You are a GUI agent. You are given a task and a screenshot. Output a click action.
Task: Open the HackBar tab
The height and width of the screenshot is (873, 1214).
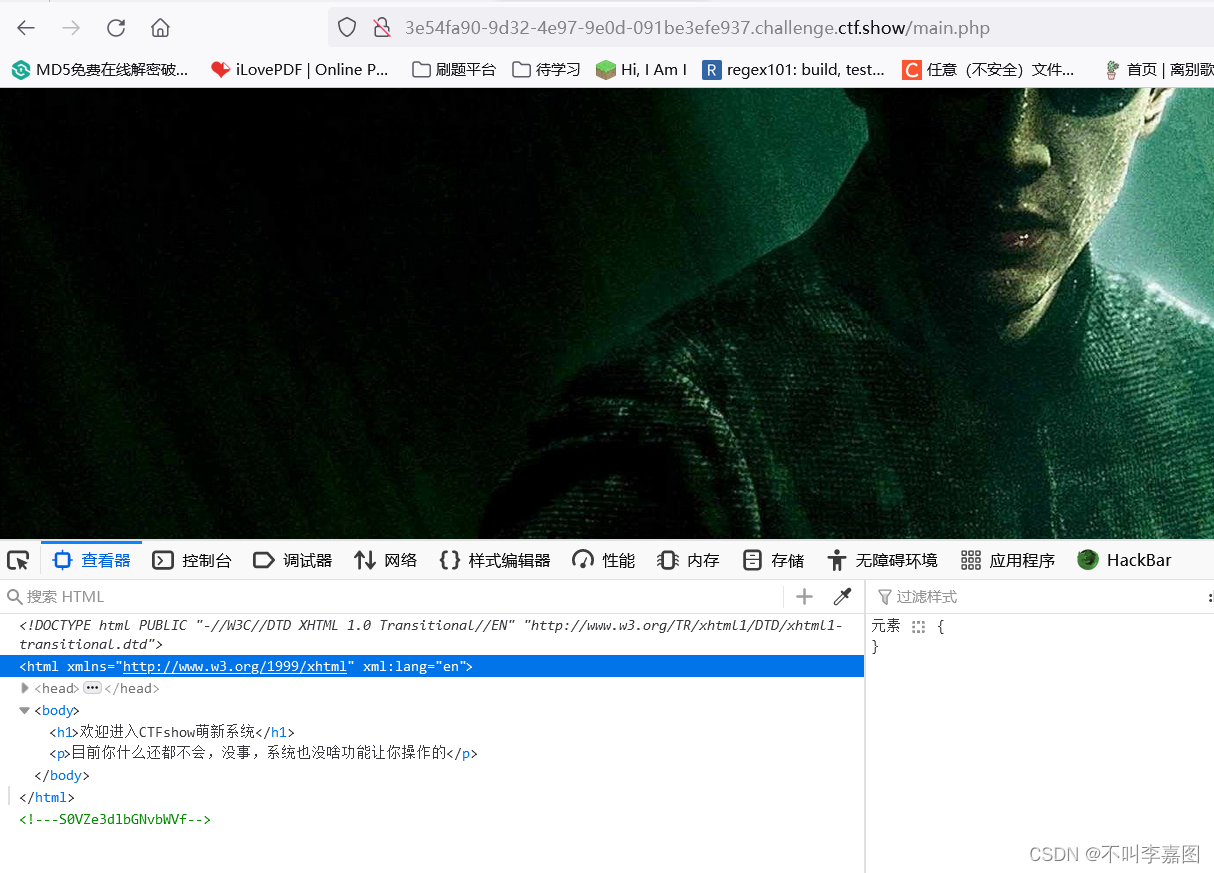tap(1124, 560)
